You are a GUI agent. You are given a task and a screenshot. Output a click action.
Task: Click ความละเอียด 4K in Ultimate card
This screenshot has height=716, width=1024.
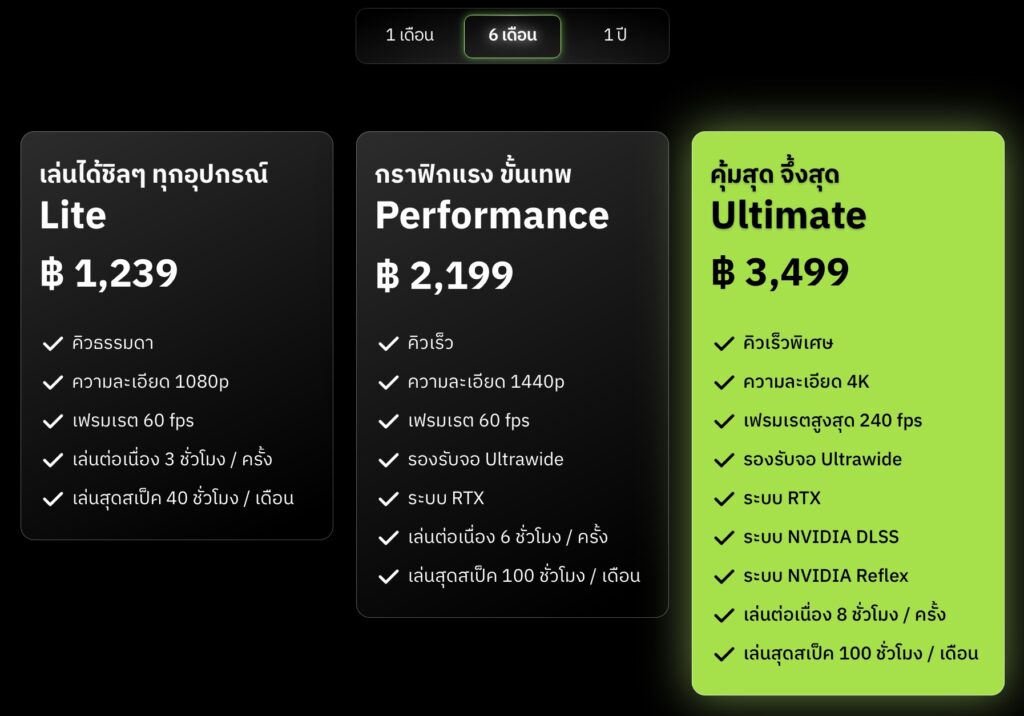(x=806, y=382)
